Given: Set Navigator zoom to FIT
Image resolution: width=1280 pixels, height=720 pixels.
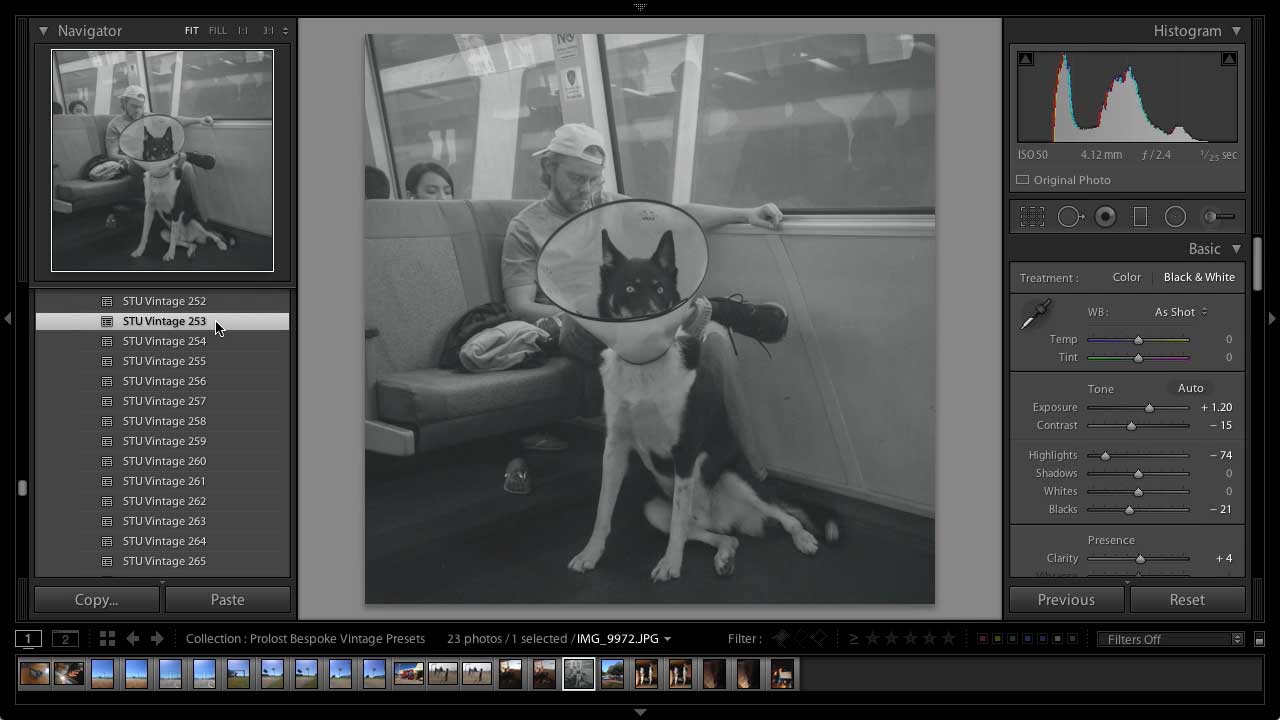Looking at the screenshot, I should tap(191, 31).
